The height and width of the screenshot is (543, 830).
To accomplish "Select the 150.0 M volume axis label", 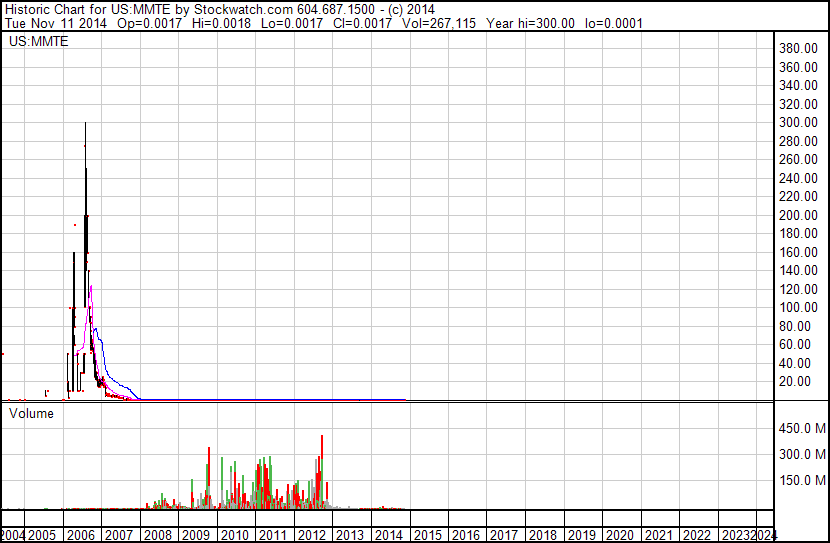I will [803, 481].
